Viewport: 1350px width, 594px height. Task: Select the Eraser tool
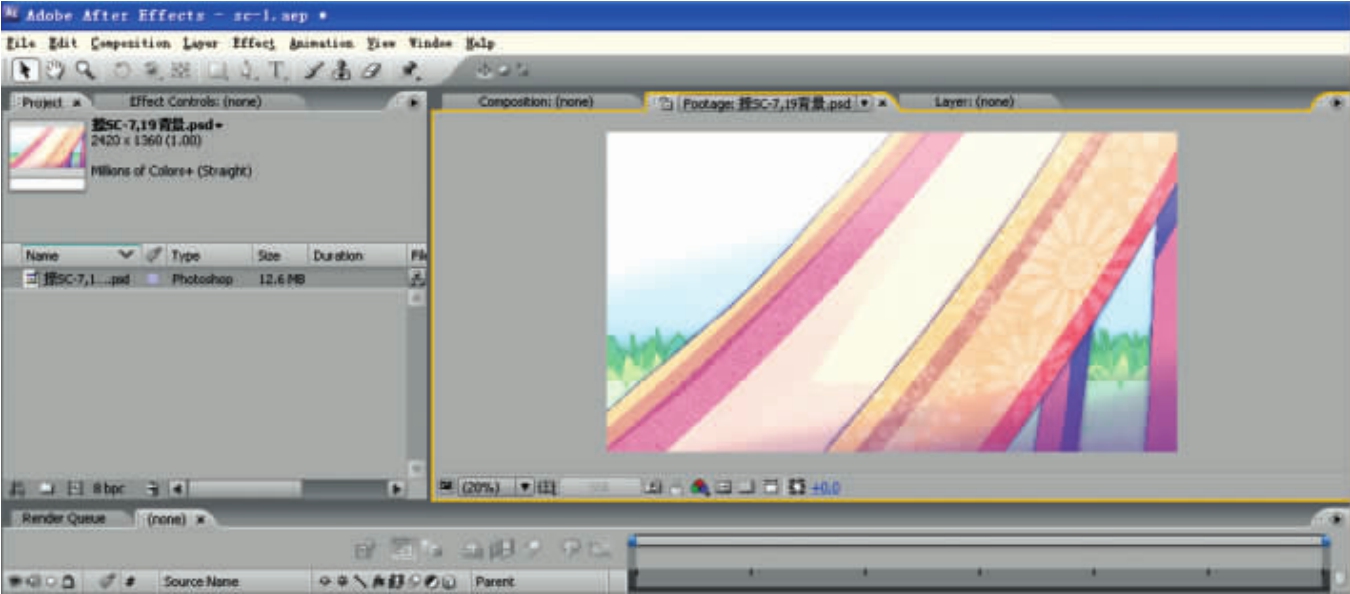click(370, 71)
